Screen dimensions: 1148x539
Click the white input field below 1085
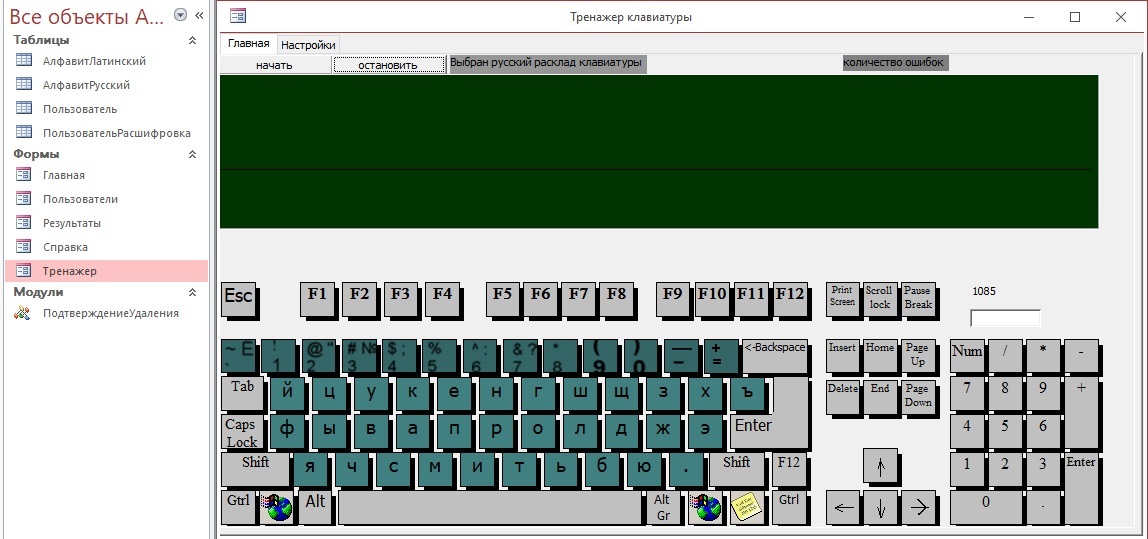[x=1005, y=318]
